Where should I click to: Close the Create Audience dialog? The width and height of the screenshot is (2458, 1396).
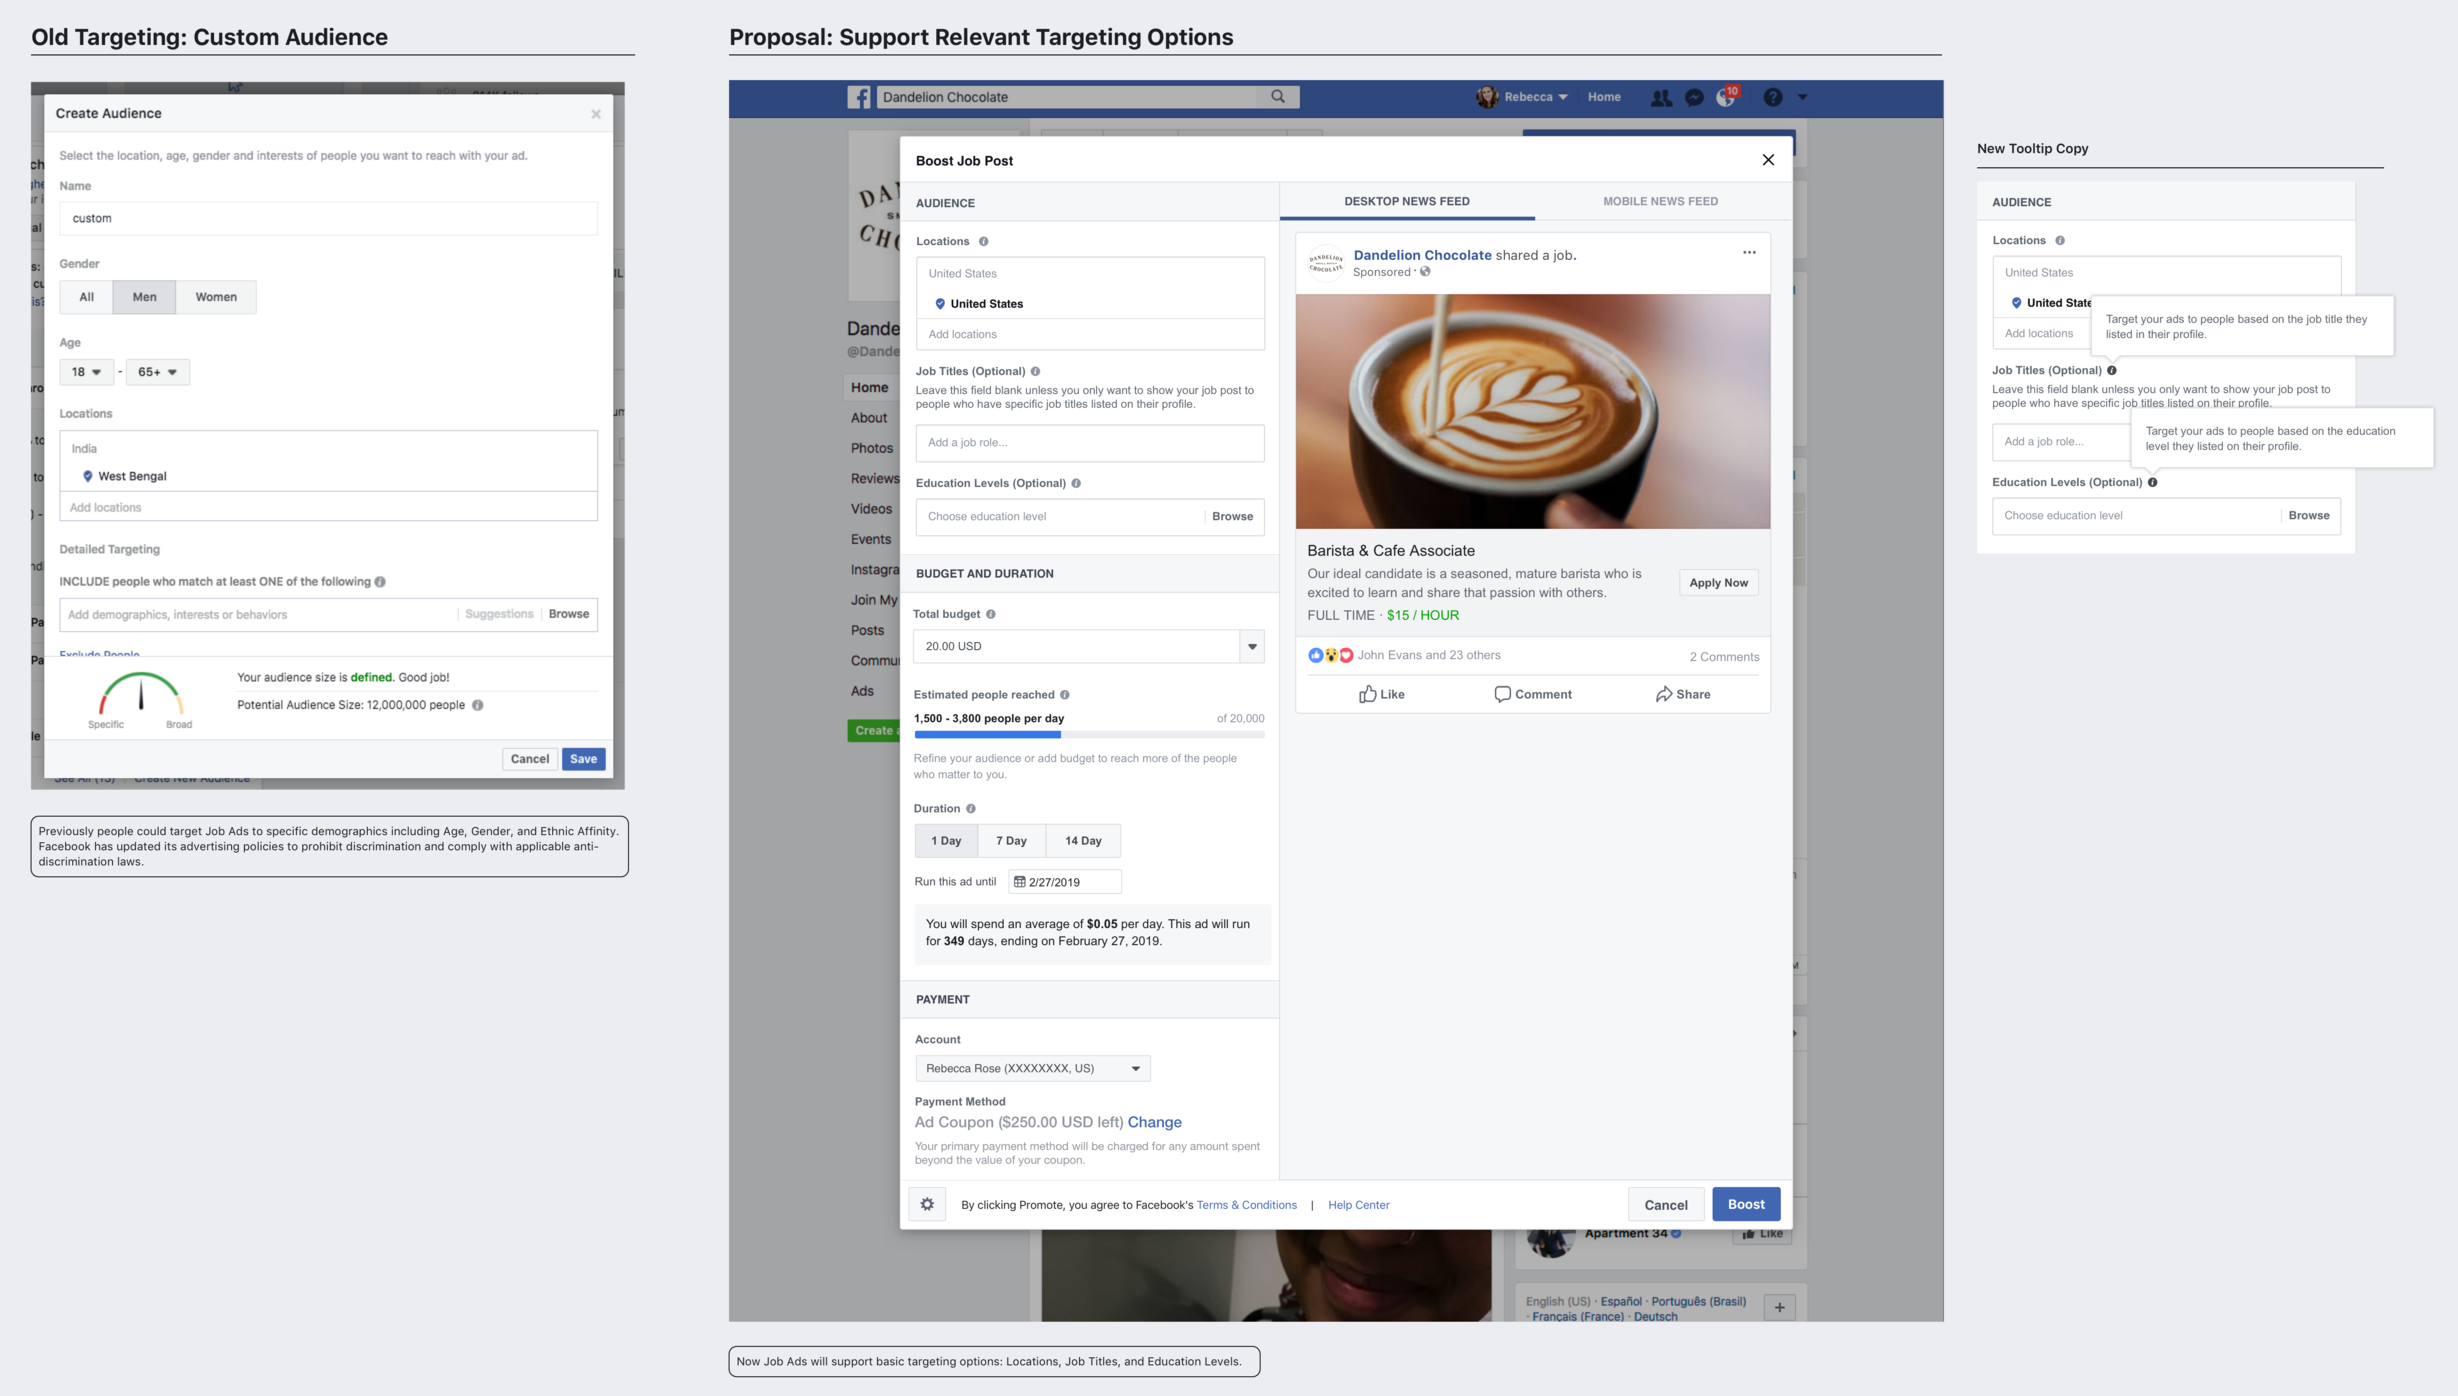pos(596,114)
